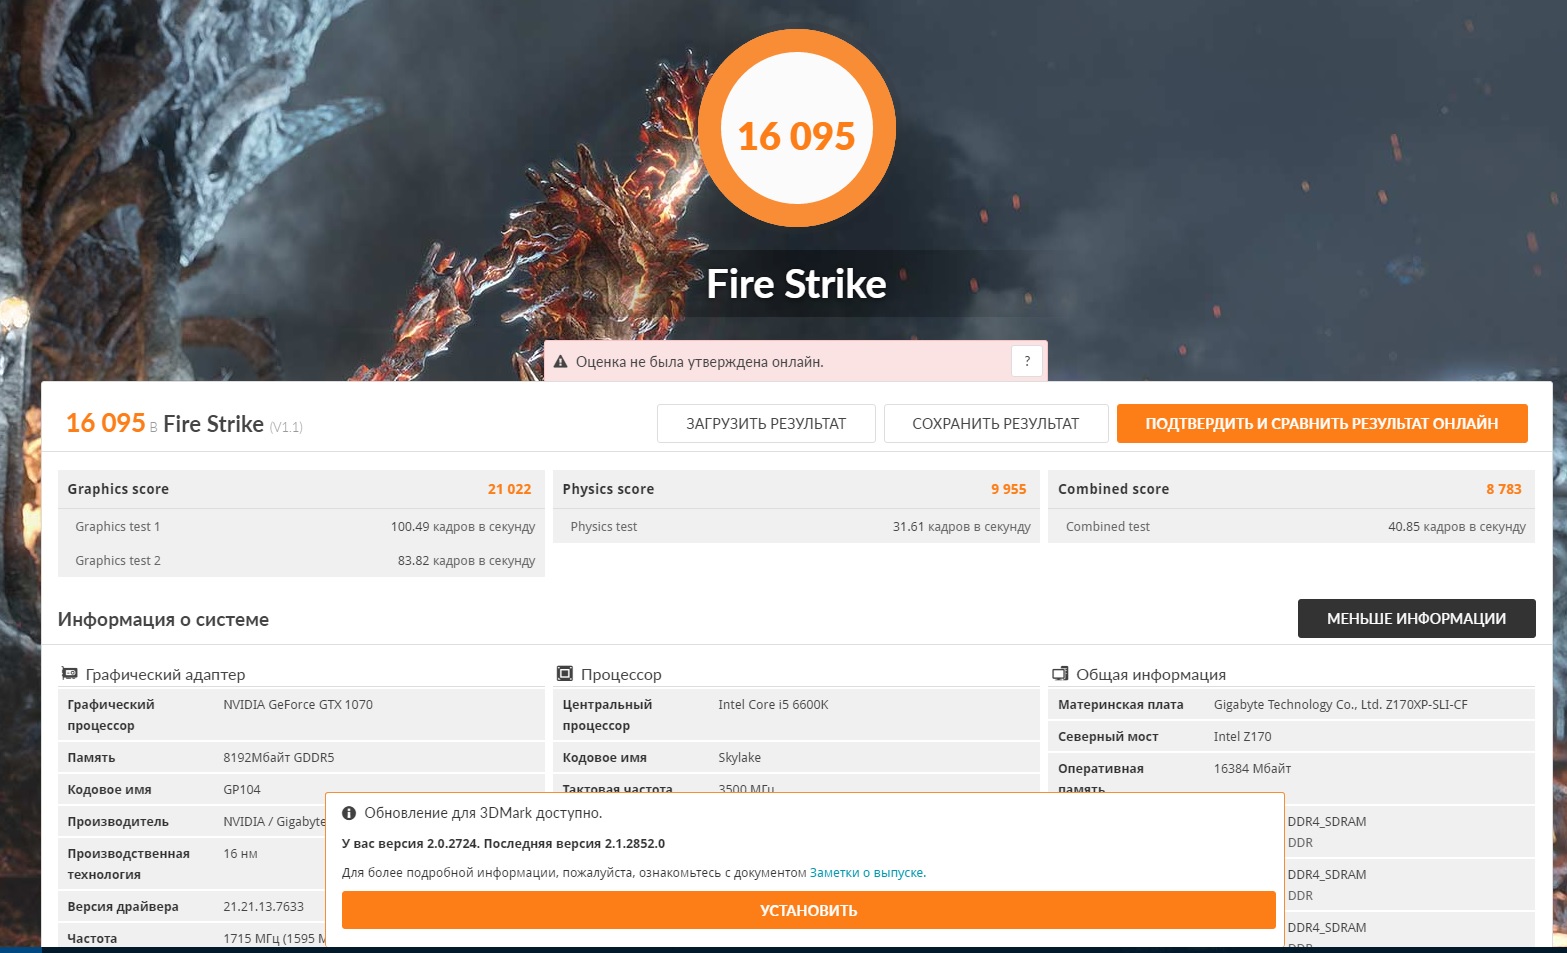Select the 8192Мбайт GDDR5 memory value
This screenshot has width=1567, height=953.
tap(279, 757)
